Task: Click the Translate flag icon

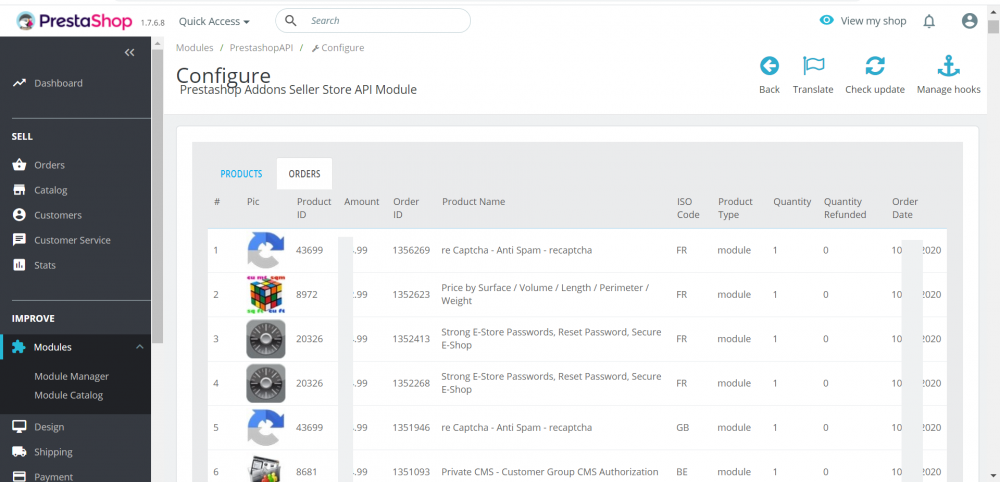Action: click(813, 66)
